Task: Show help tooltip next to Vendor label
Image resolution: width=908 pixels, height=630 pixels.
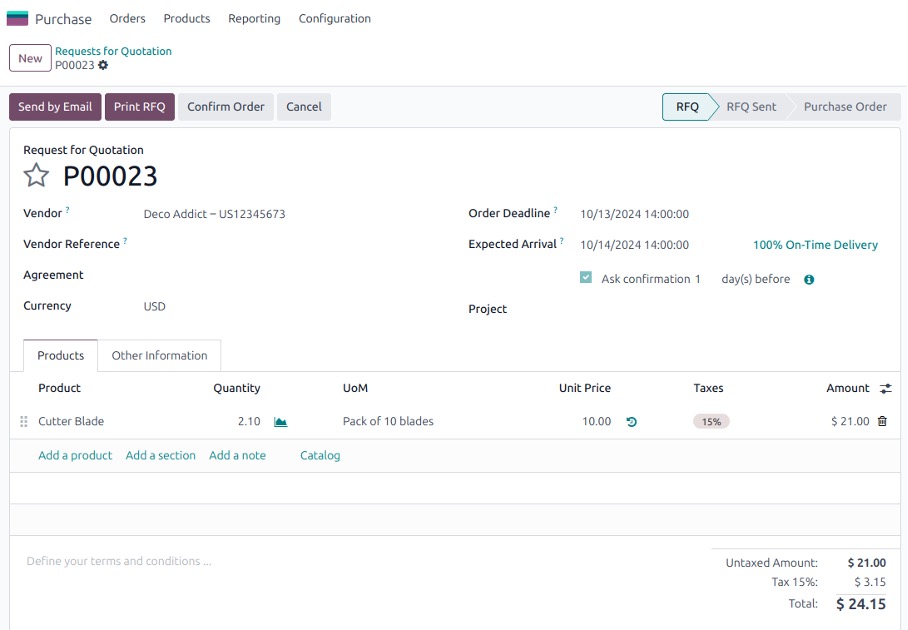Action: coord(67,210)
